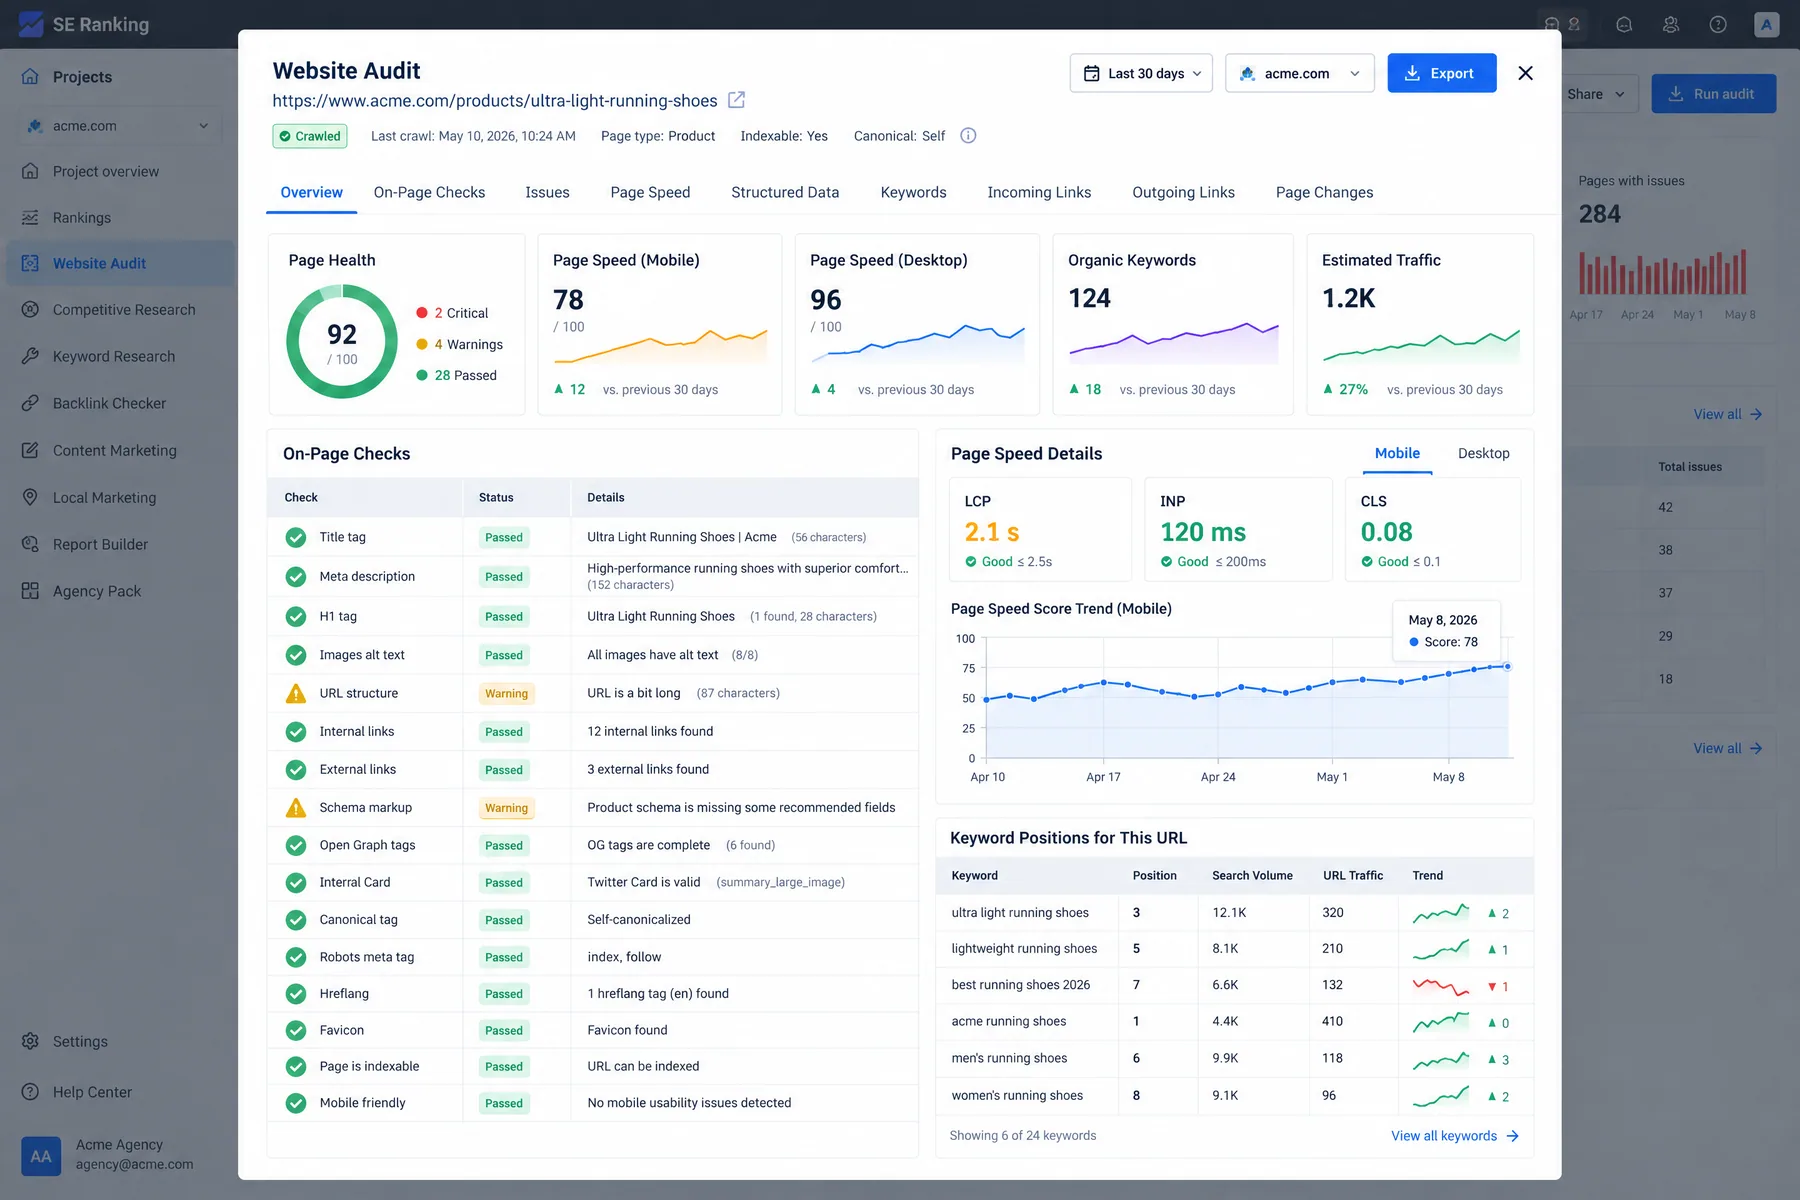Open the Structured Data tab

click(785, 192)
